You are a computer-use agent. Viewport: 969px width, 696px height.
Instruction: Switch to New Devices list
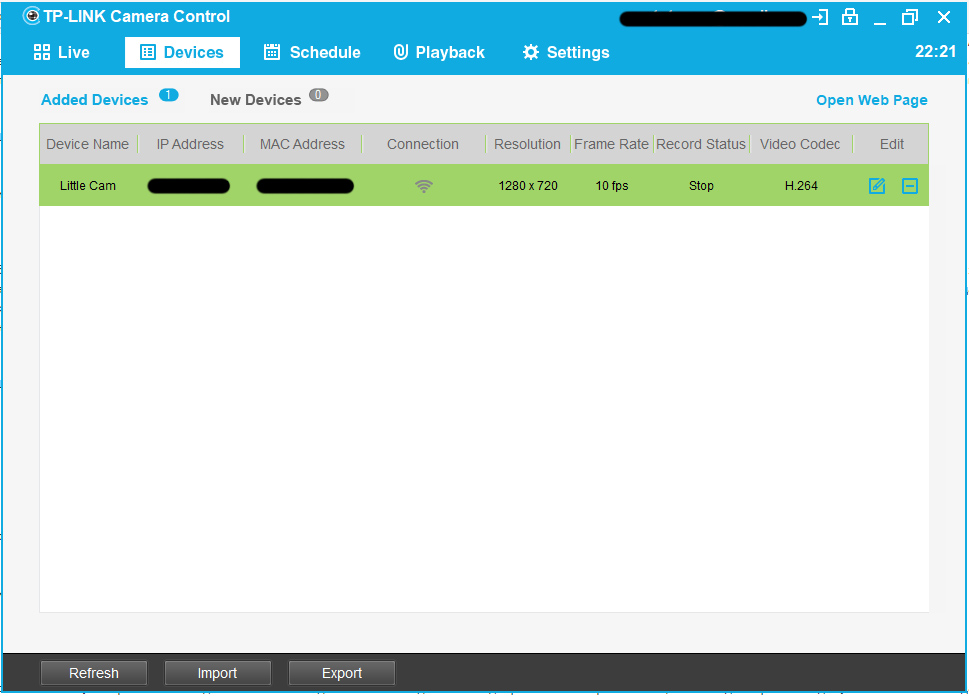tap(256, 100)
